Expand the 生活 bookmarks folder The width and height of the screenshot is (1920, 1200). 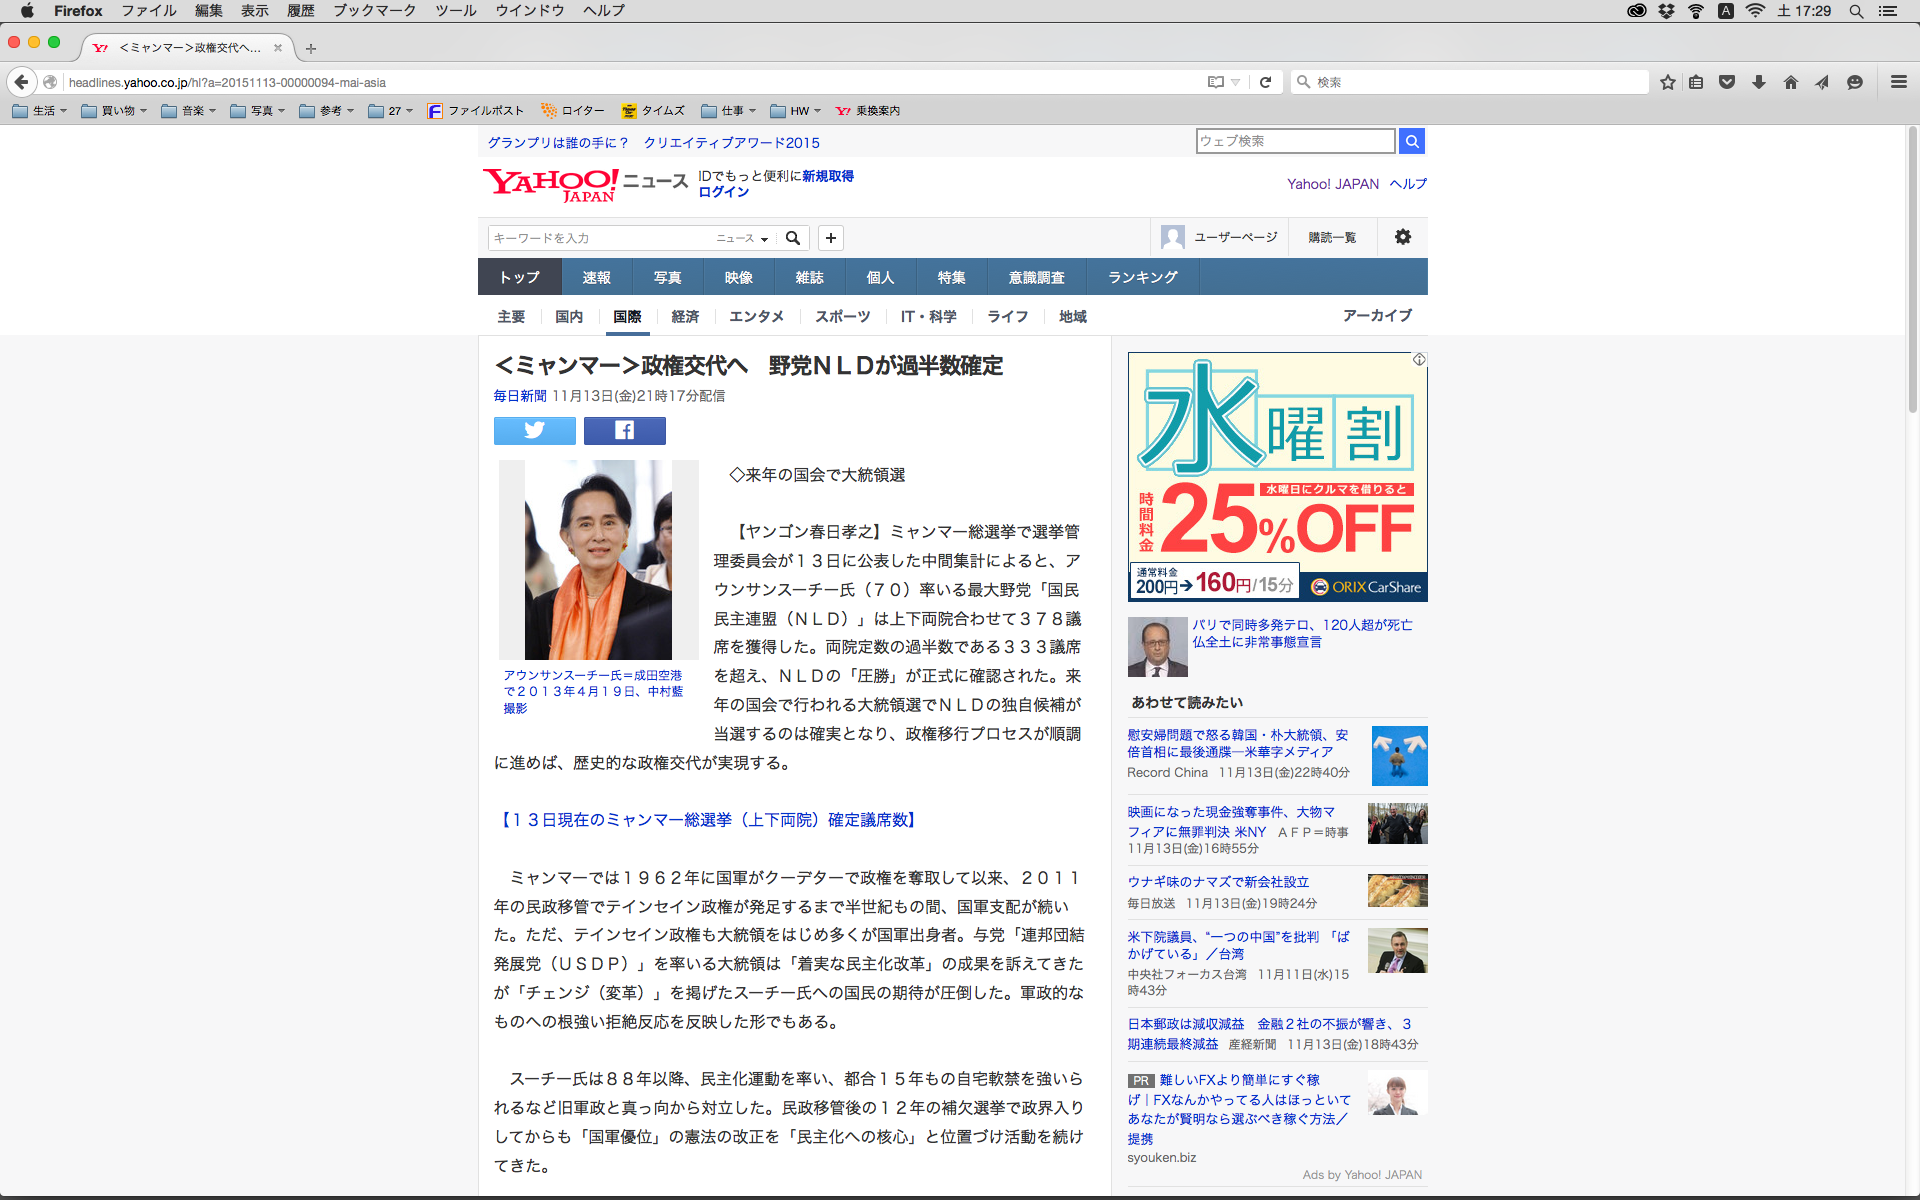40,111
